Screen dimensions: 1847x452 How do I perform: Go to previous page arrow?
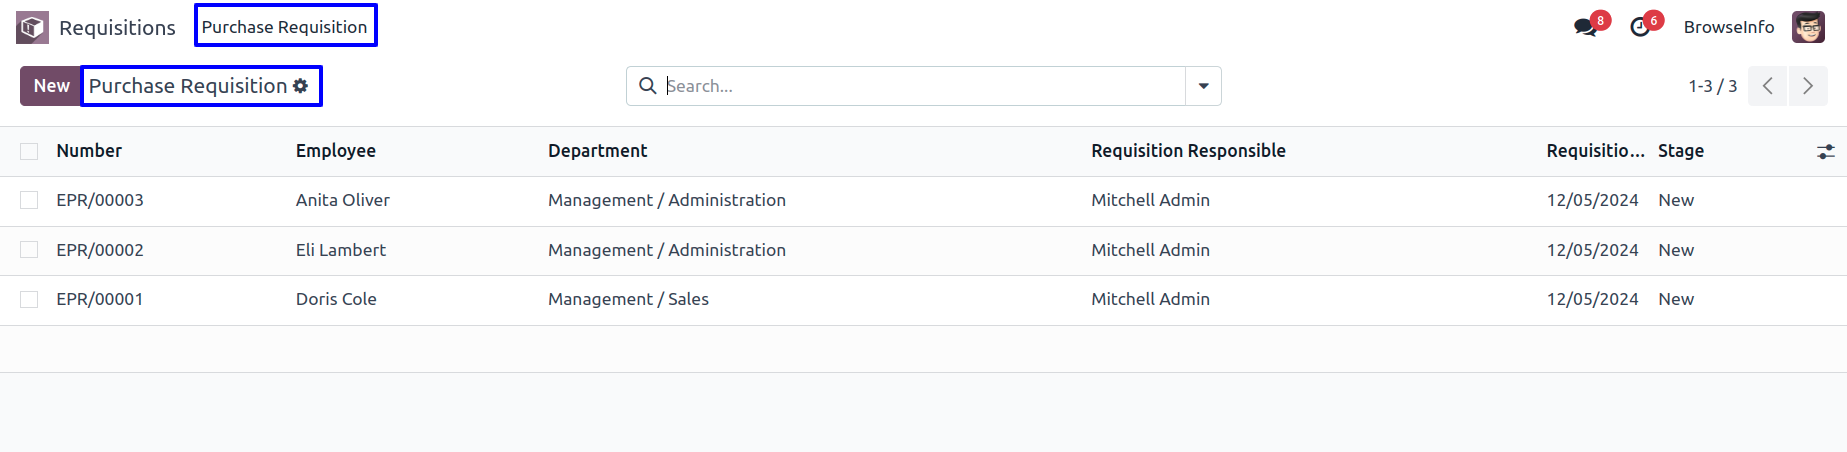(x=1767, y=86)
